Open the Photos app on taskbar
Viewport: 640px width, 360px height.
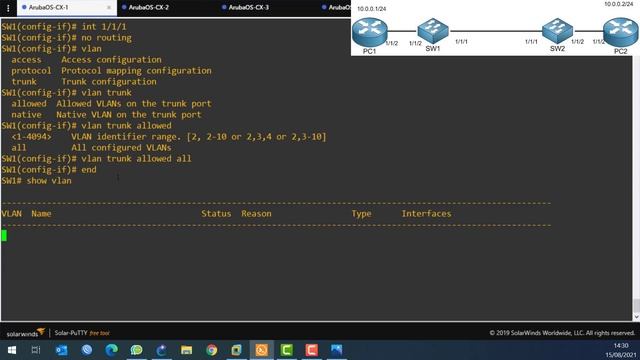pyautogui.click(x=337, y=350)
